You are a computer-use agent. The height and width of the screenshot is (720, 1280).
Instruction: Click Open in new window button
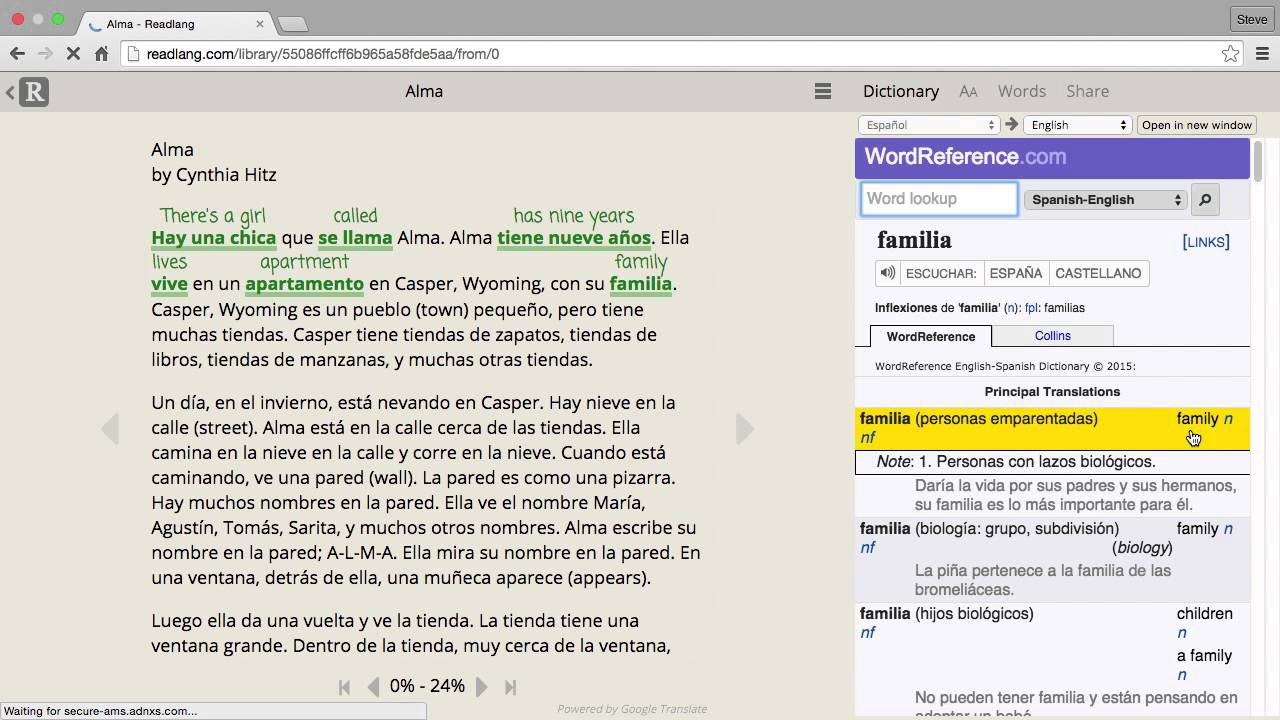1196,125
